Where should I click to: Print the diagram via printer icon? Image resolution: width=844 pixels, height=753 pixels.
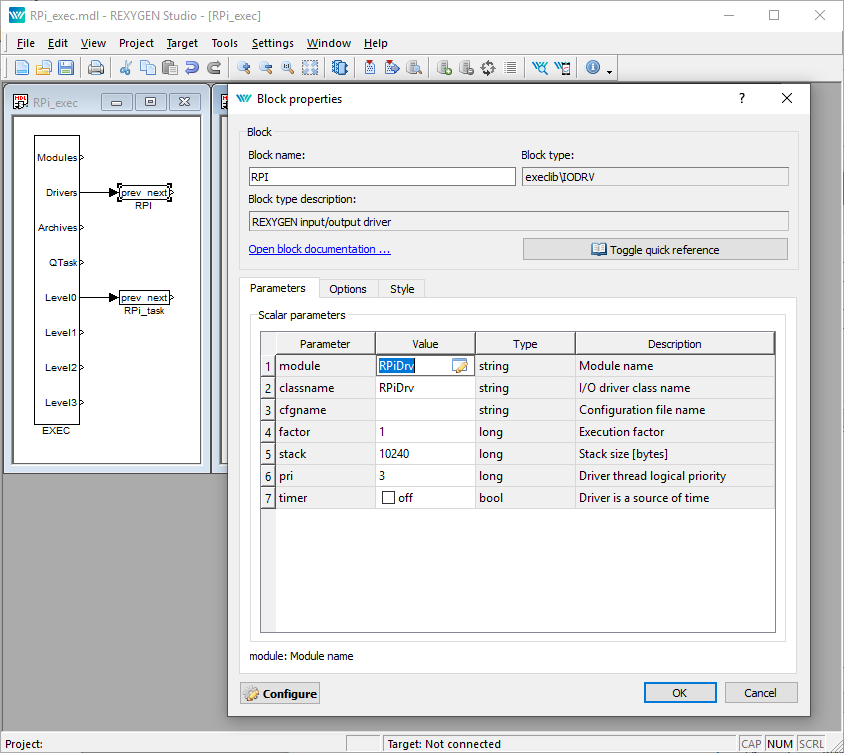coord(96,68)
